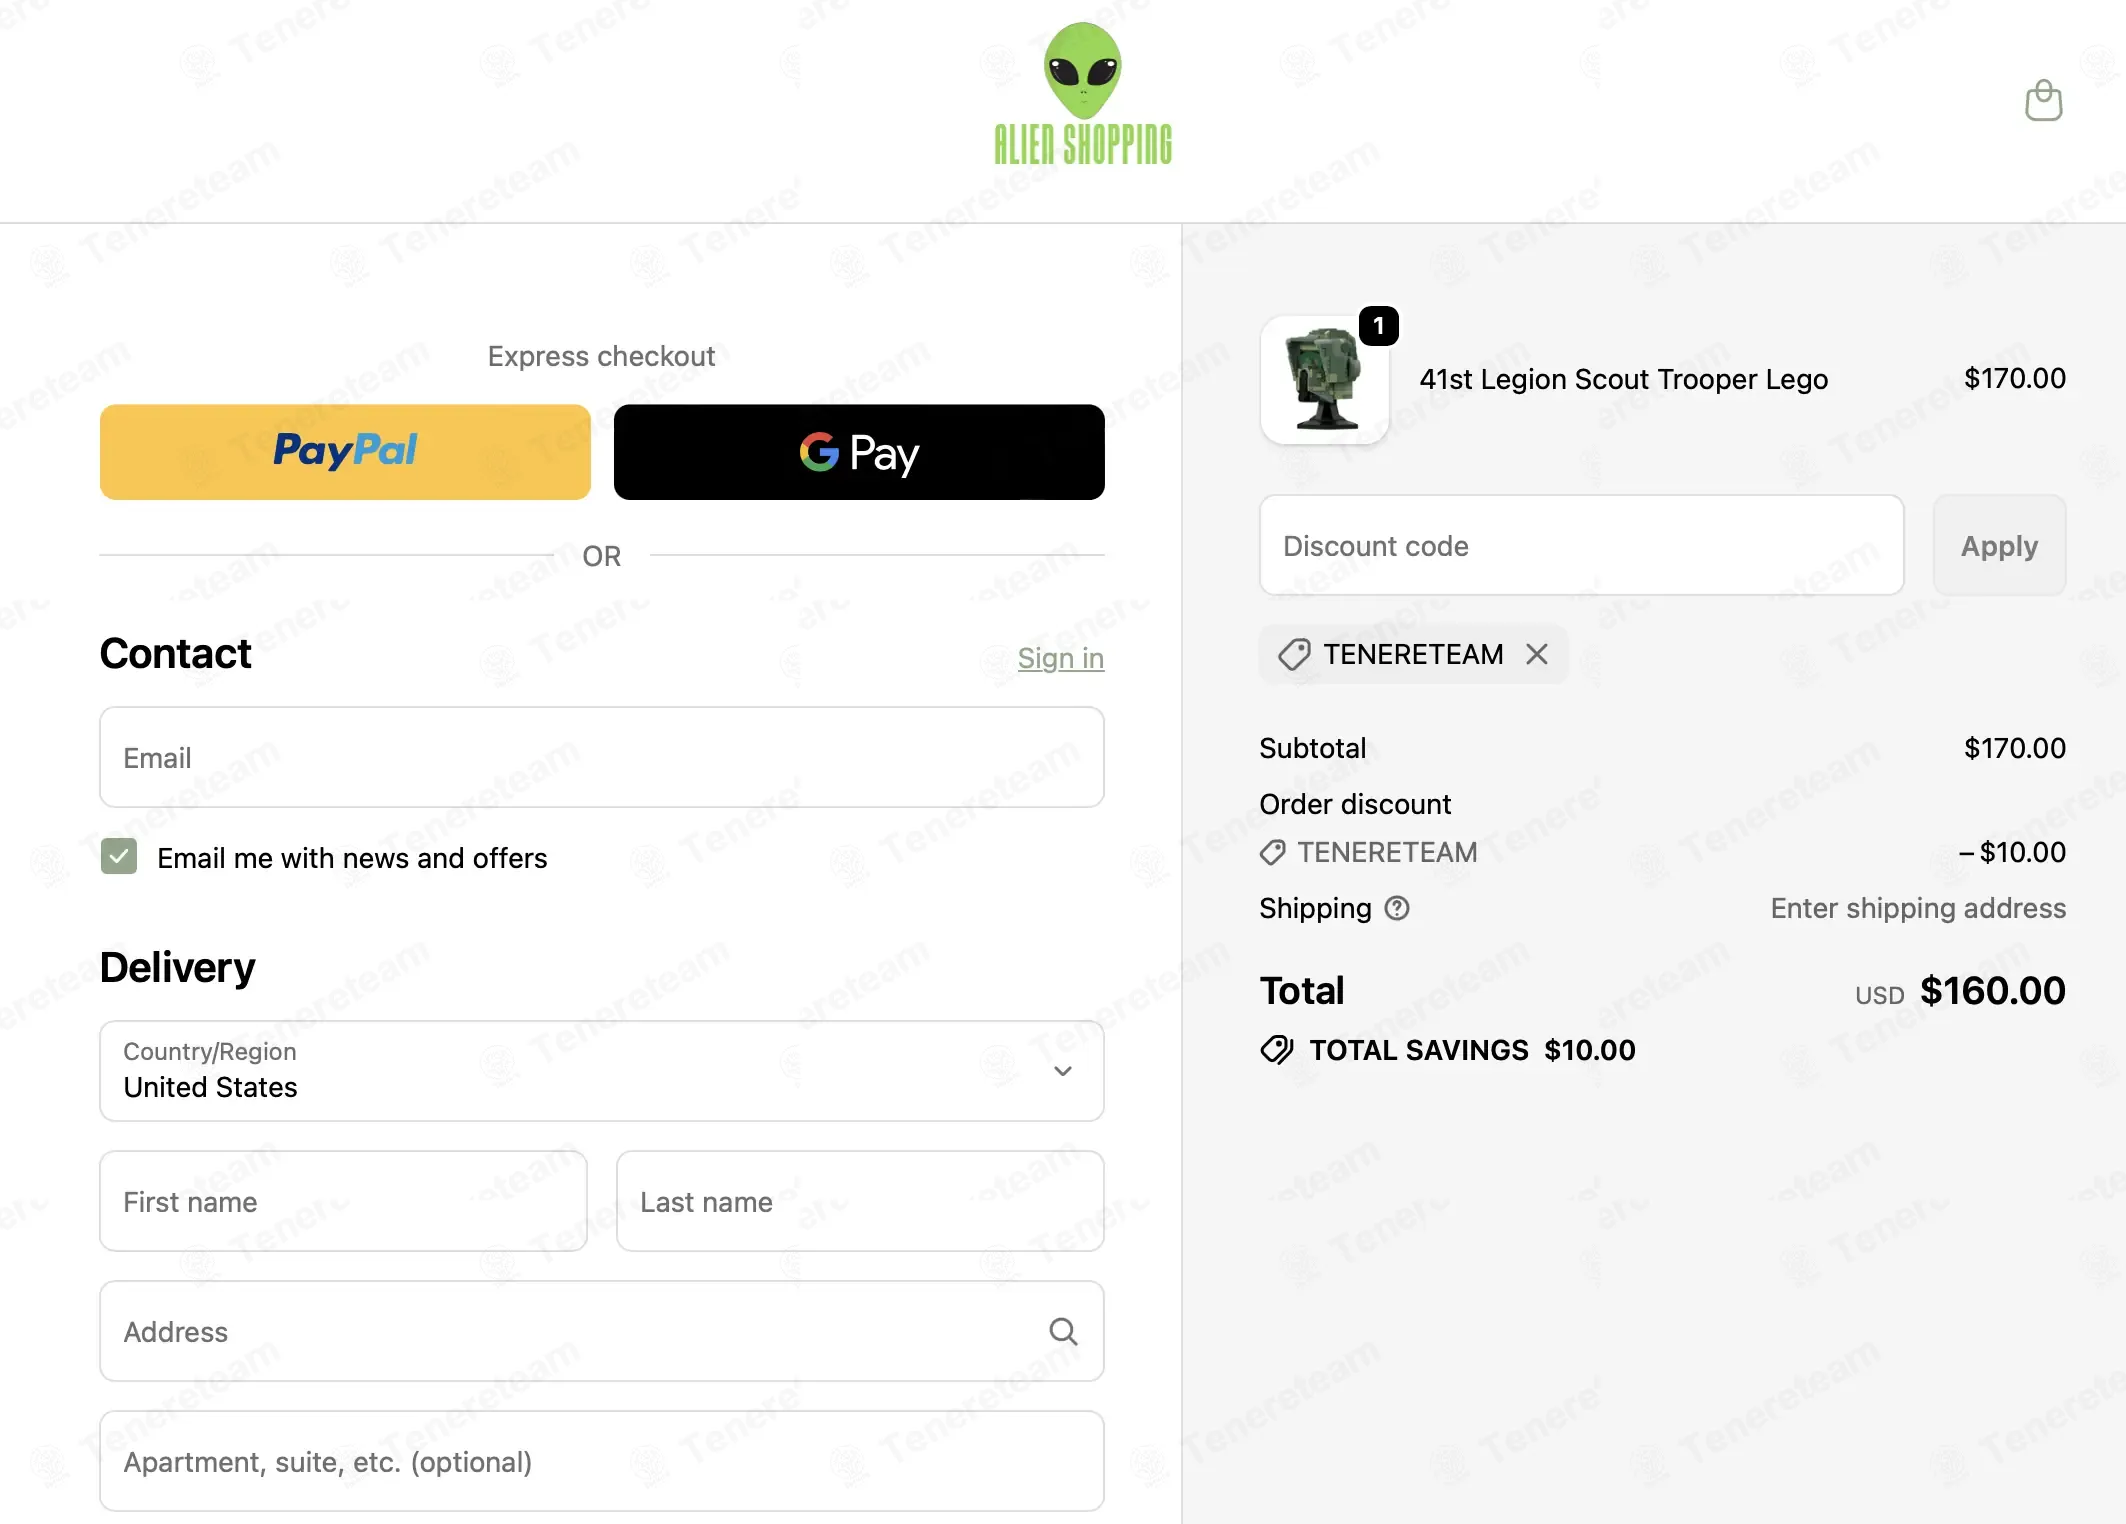Click the Alien Shopping logo
The height and width of the screenshot is (1524, 2126).
coord(1083,93)
